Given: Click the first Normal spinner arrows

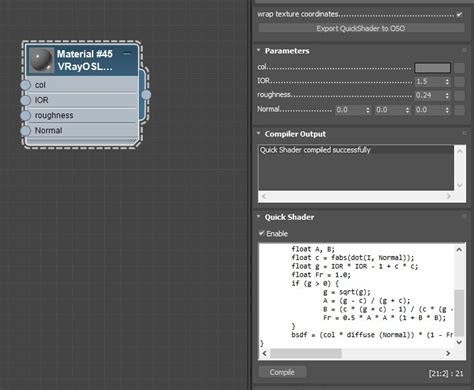Looking at the screenshot, I should (x=368, y=110).
